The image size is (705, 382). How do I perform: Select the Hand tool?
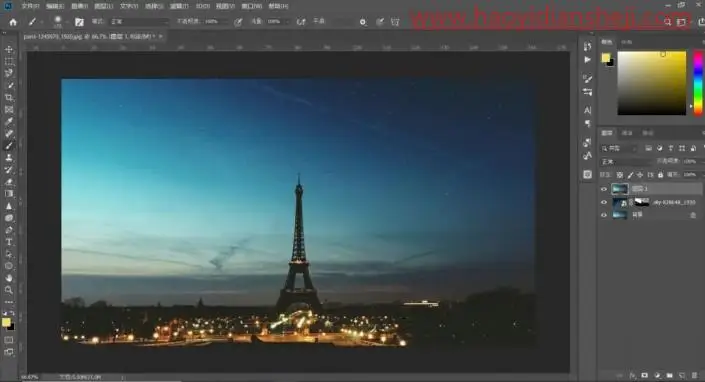(x=9, y=278)
